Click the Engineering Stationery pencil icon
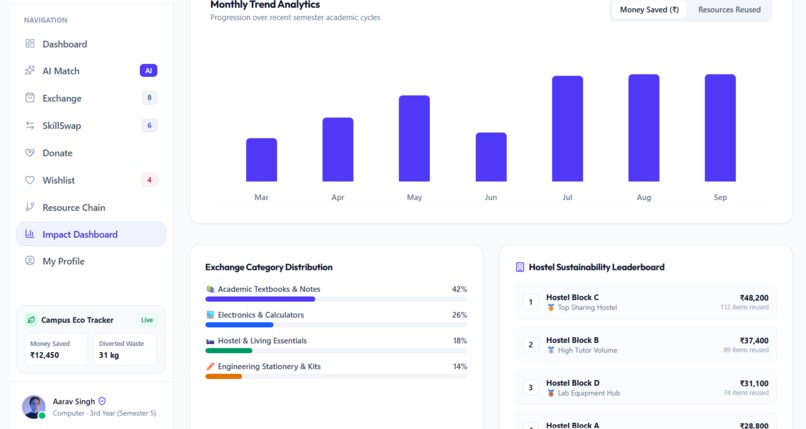The height and width of the screenshot is (429, 806). pyautogui.click(x=210, y=366)
